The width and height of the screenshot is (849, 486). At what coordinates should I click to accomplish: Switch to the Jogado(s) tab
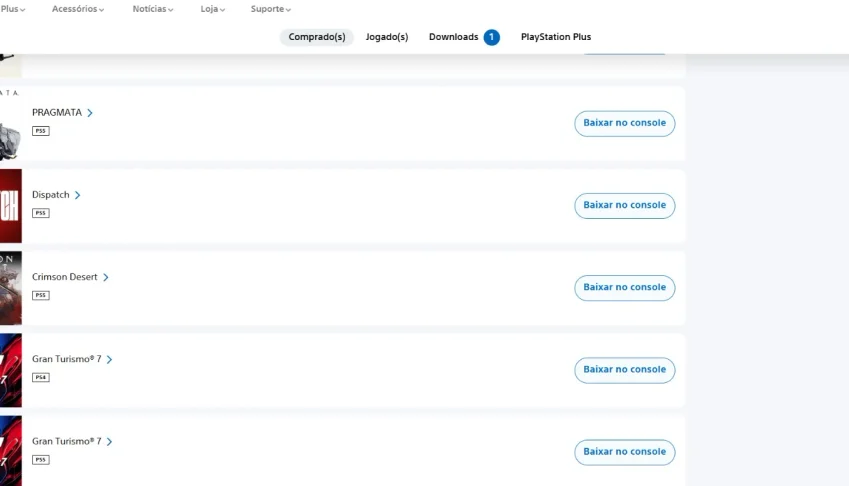(x=387, y=37)
